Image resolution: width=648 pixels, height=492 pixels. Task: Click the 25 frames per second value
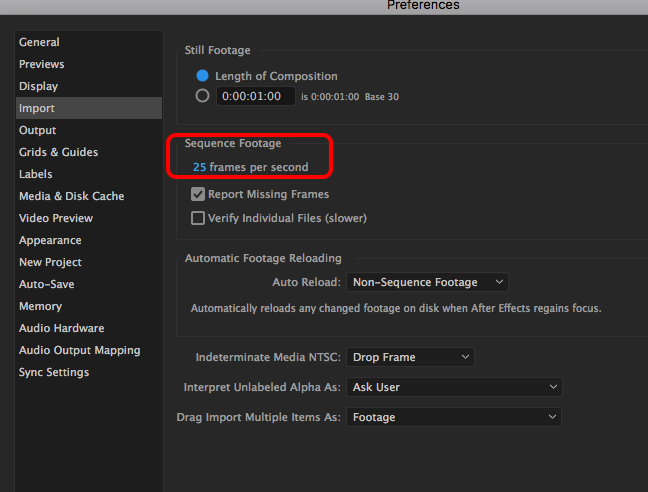click(200, 167)
